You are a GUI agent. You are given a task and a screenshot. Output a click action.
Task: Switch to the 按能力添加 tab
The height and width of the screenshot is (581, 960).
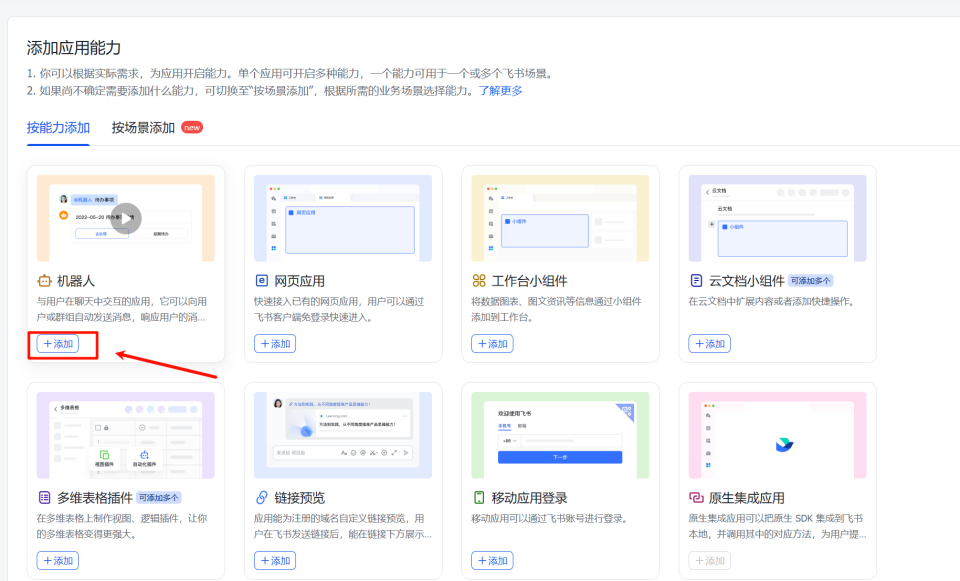(58, 128)
